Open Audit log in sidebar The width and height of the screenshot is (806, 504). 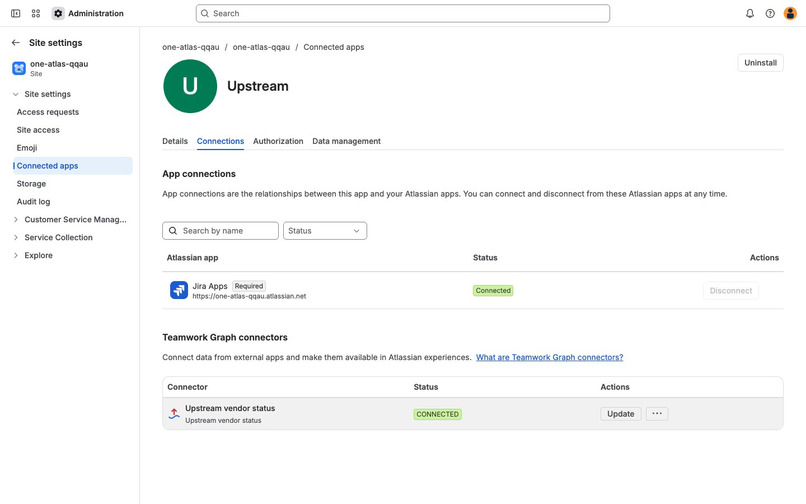tap(33, 202)
